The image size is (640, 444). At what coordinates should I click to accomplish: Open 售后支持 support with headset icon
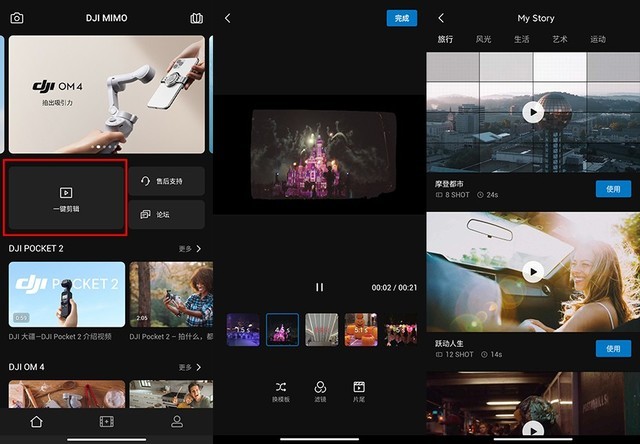pyautogui.click(x=167, y=181)
